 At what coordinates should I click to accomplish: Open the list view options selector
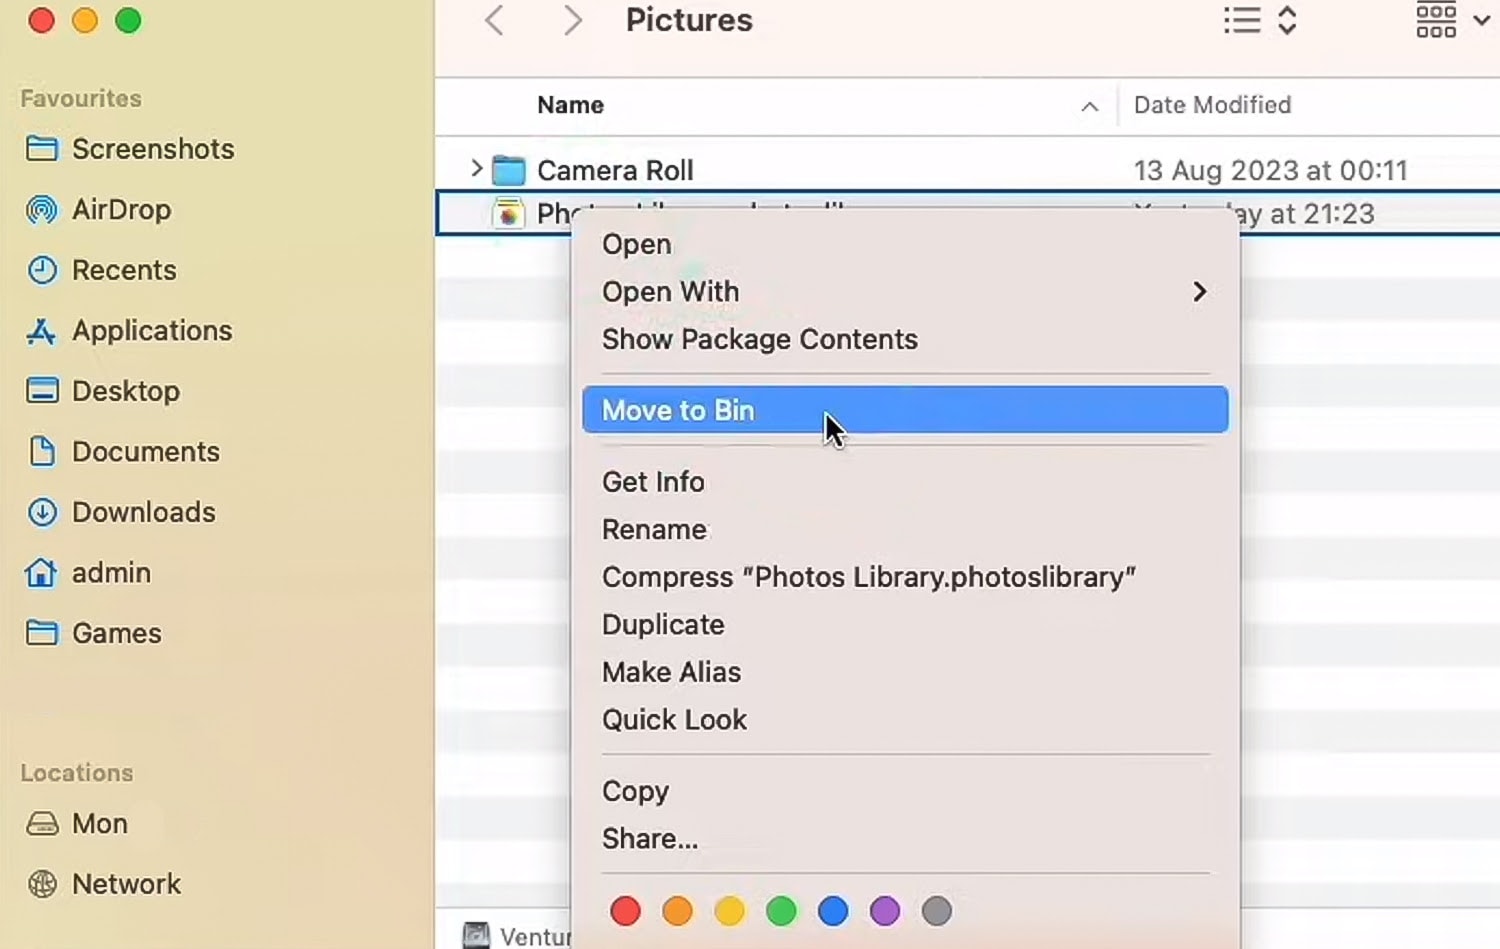1260,20
